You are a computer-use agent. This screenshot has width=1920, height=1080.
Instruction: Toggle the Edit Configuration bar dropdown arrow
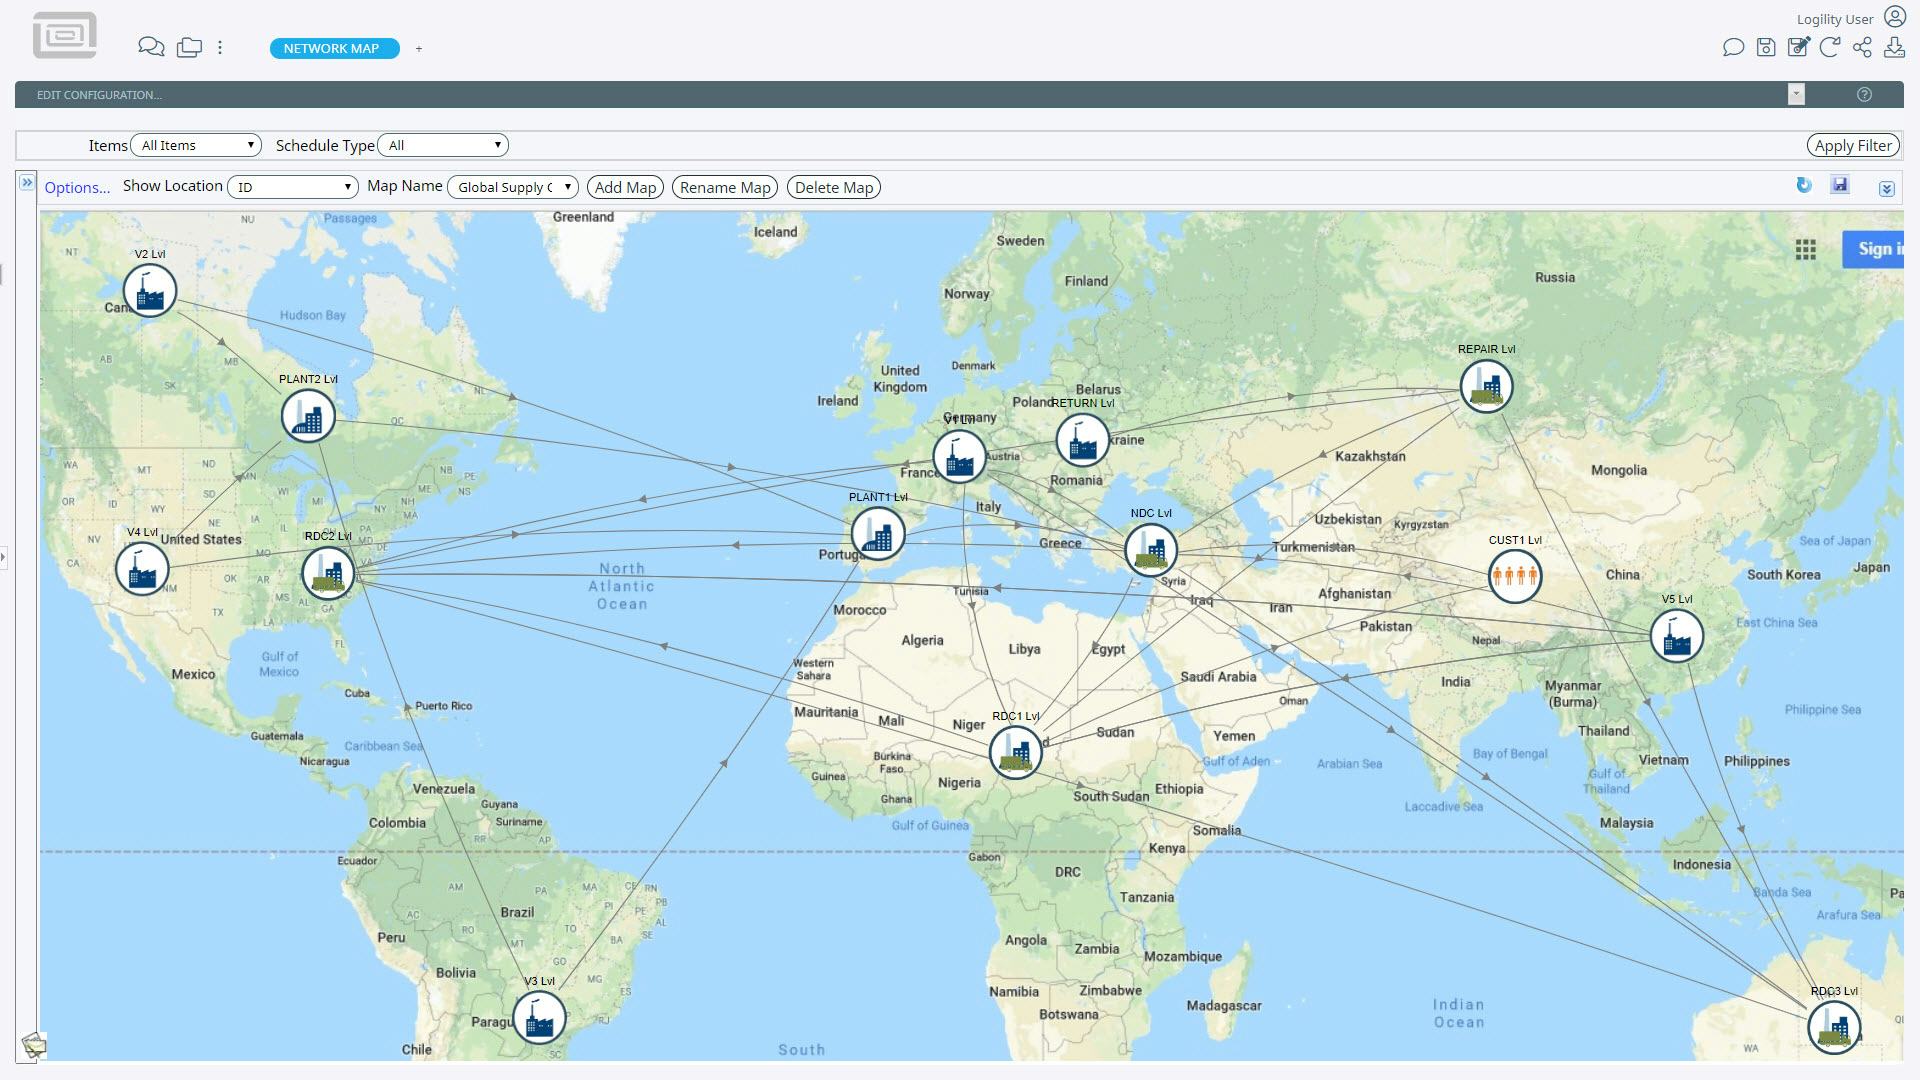point(1796,94)
